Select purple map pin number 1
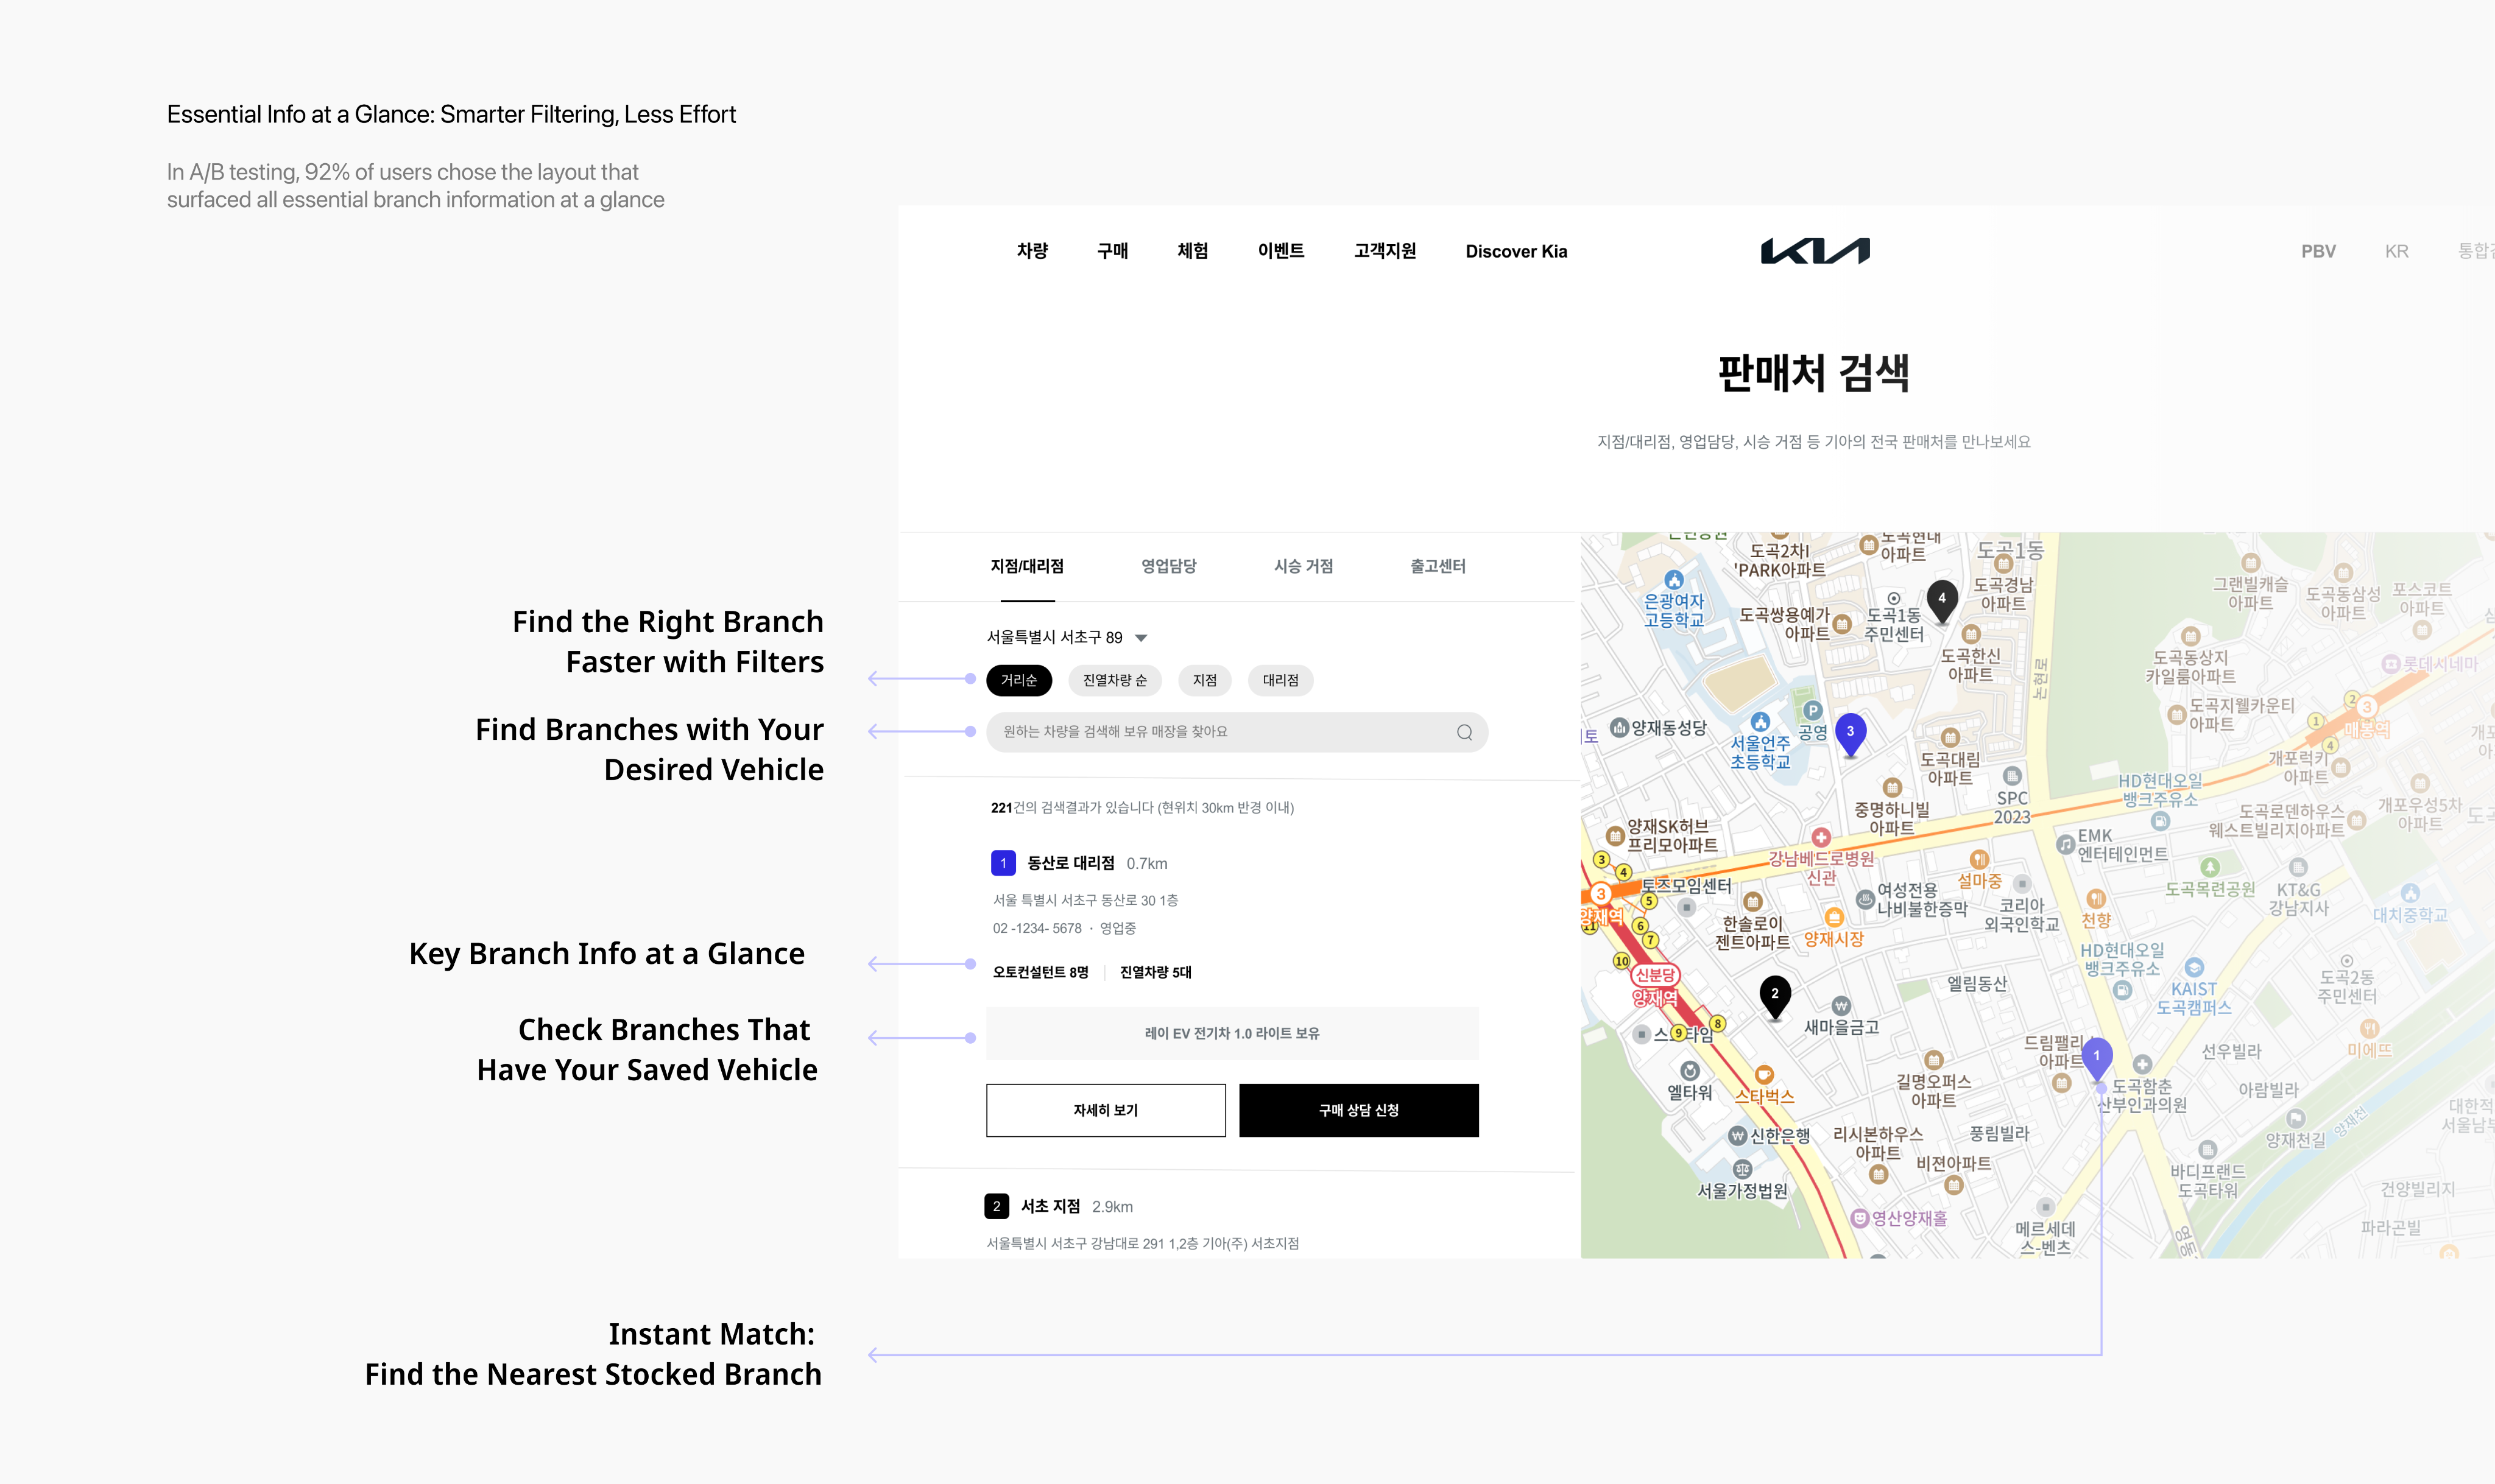This screenshot has width=2495, height=1484. (2096, 1056)
